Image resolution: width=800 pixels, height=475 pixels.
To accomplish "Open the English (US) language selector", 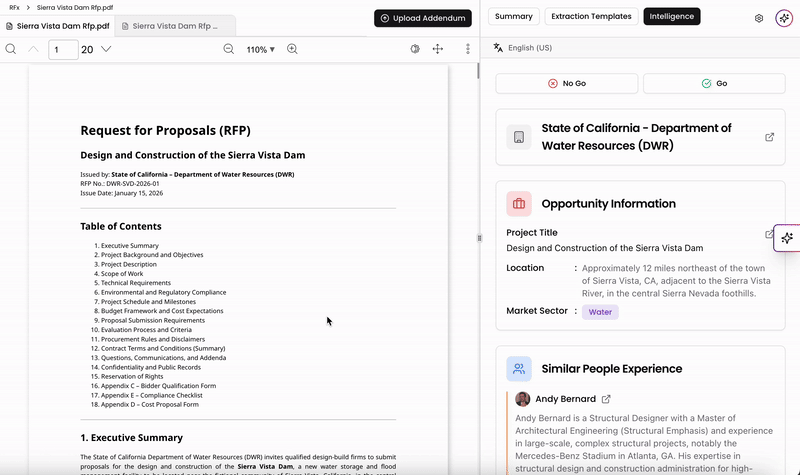I will 530,48.
